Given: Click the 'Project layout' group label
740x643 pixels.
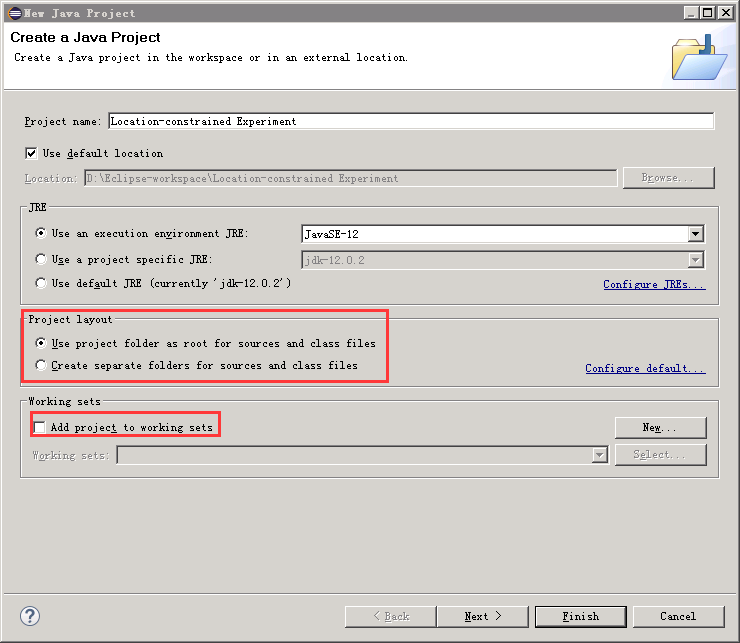Looking at the screenshot, I should (70, 320).
